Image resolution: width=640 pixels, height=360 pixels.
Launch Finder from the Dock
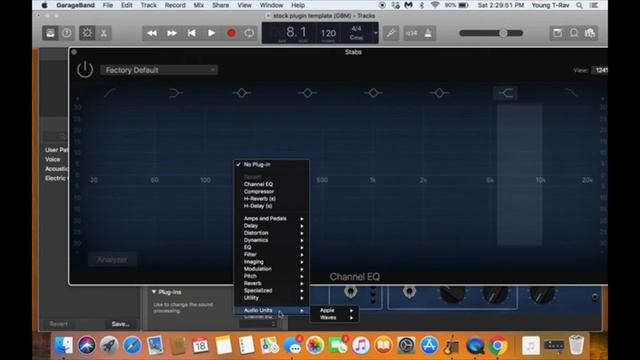click(64, 346)
